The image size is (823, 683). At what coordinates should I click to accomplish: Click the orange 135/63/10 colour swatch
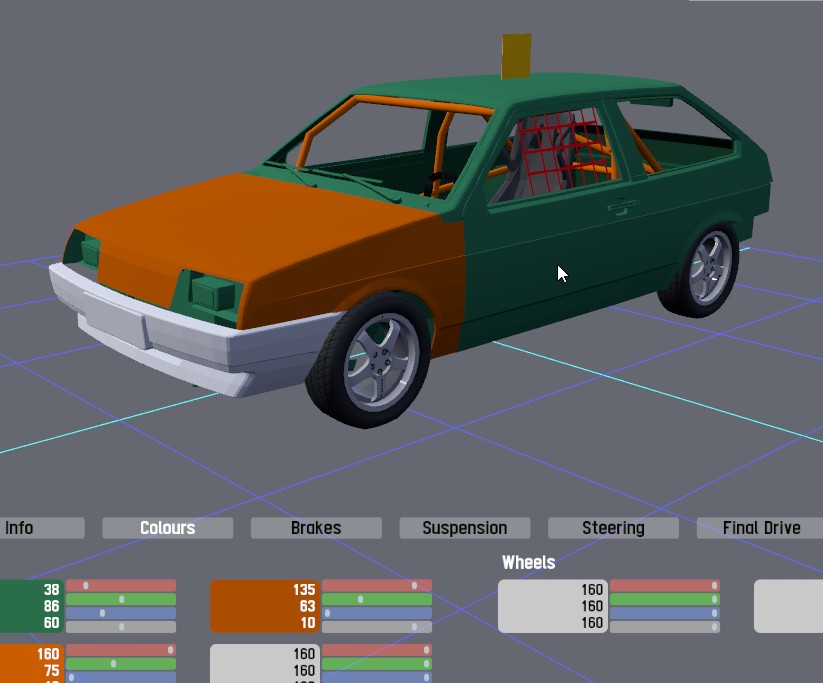tap(265, 606)
